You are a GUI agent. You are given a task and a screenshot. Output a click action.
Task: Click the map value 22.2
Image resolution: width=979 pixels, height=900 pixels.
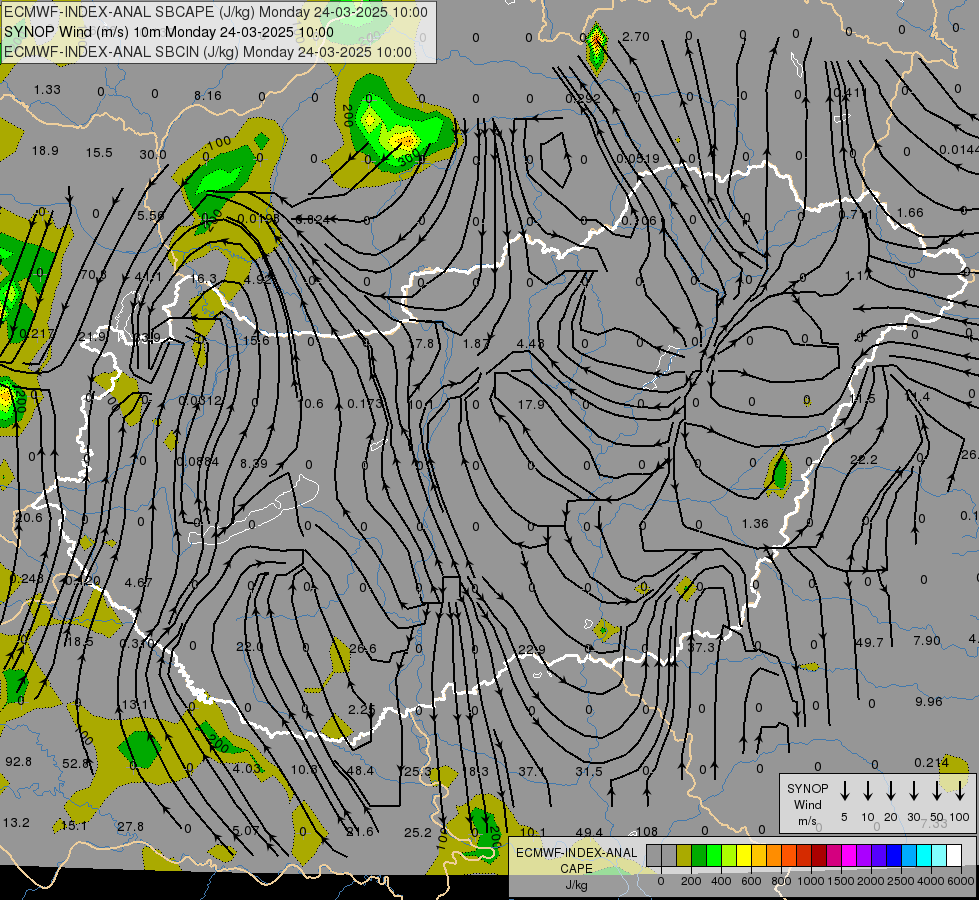[863, 459]
